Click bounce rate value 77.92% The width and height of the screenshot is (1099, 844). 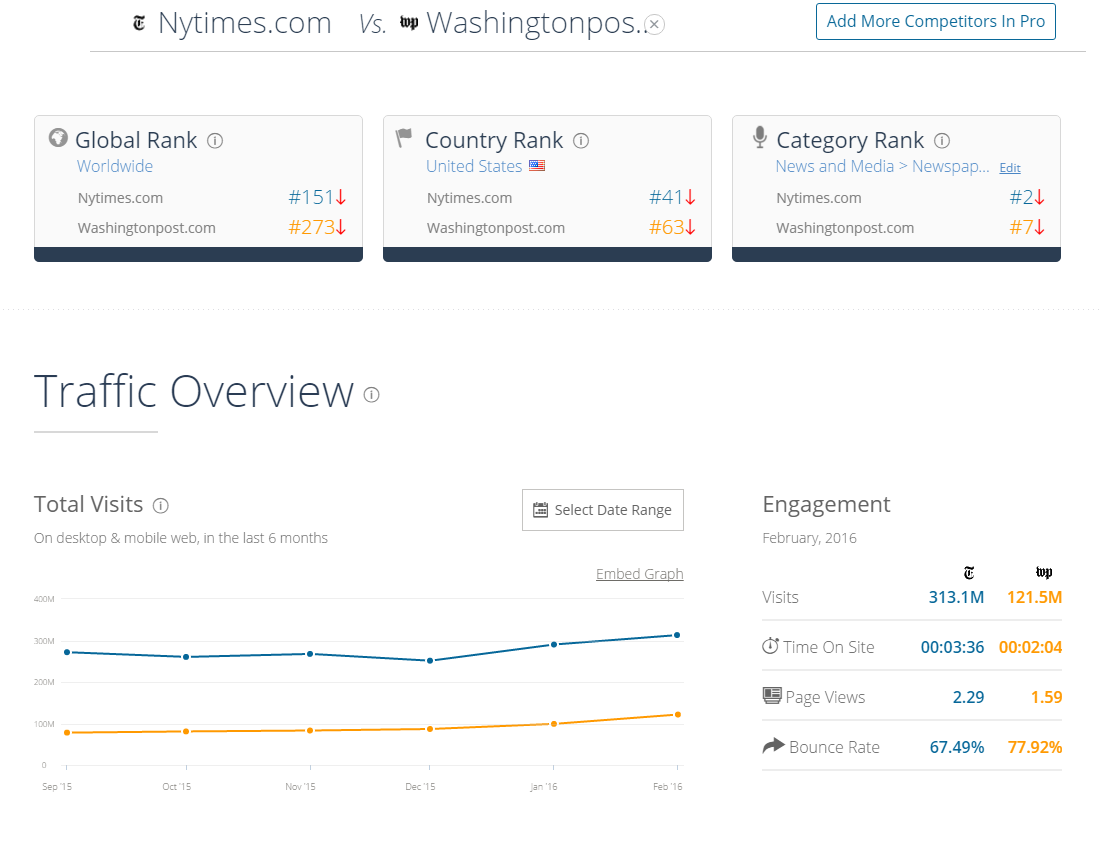point(1035,747)
